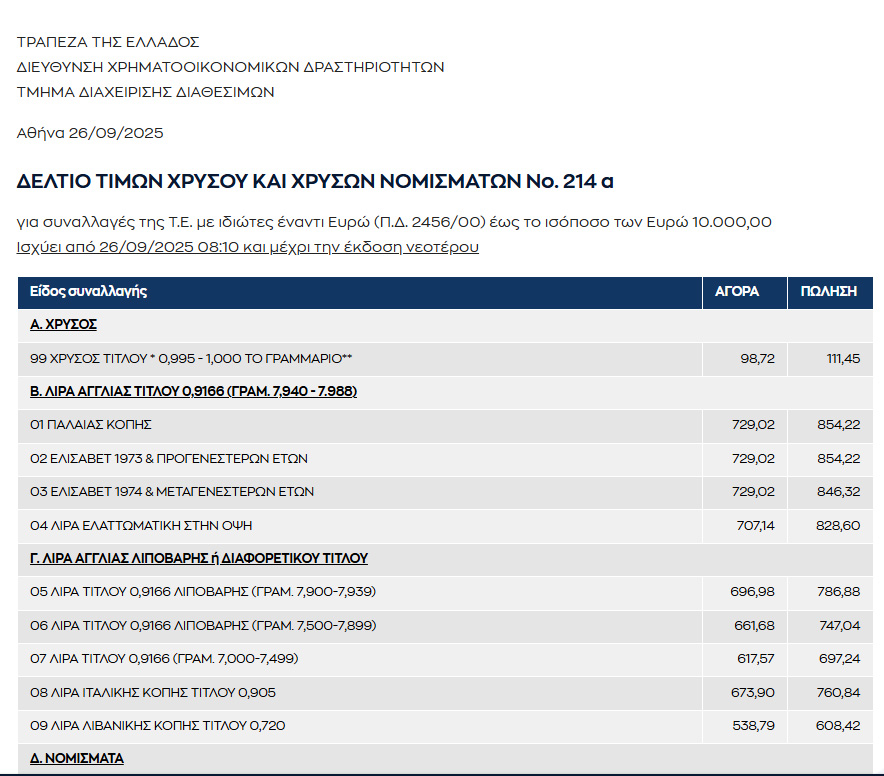Image resolution: width=884 pixels, height=776 pixels.
Task: Click the sell price 111,45
Action: 843,359
